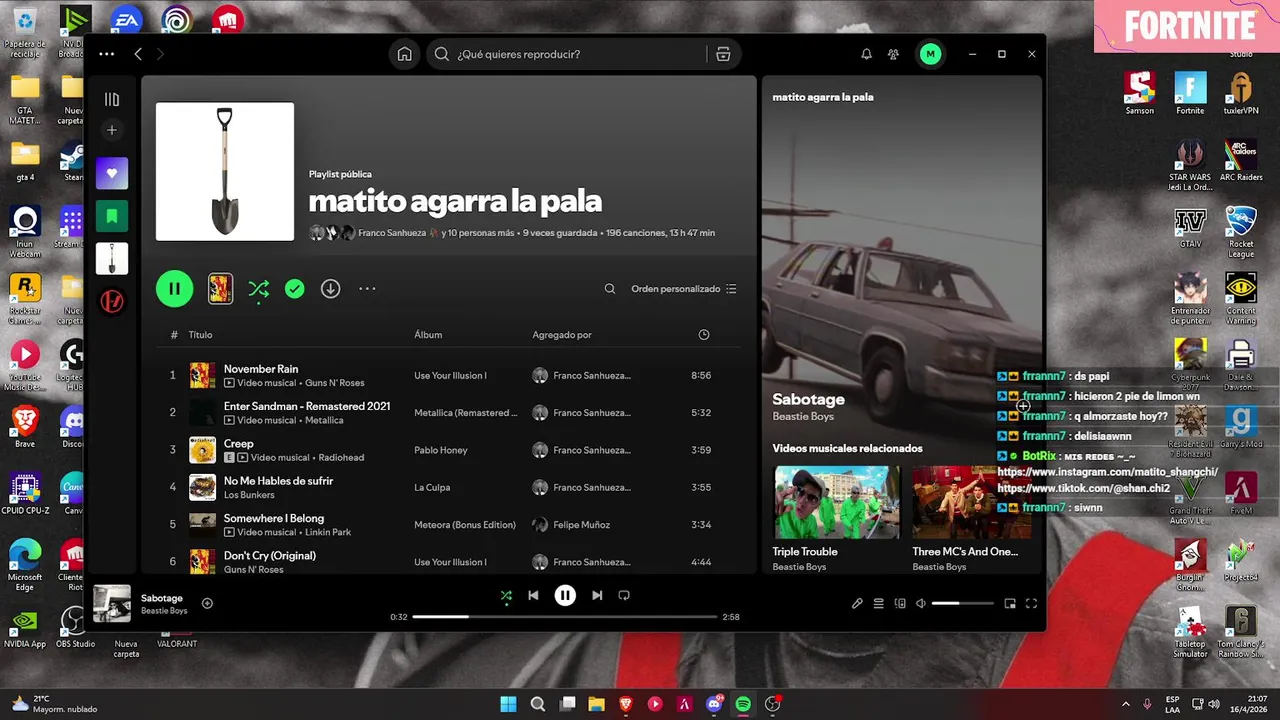Open the three-dots menu beside back arrow
Image resolution: width=1280 pixels, height=720 pixels.
pos(107,54)
